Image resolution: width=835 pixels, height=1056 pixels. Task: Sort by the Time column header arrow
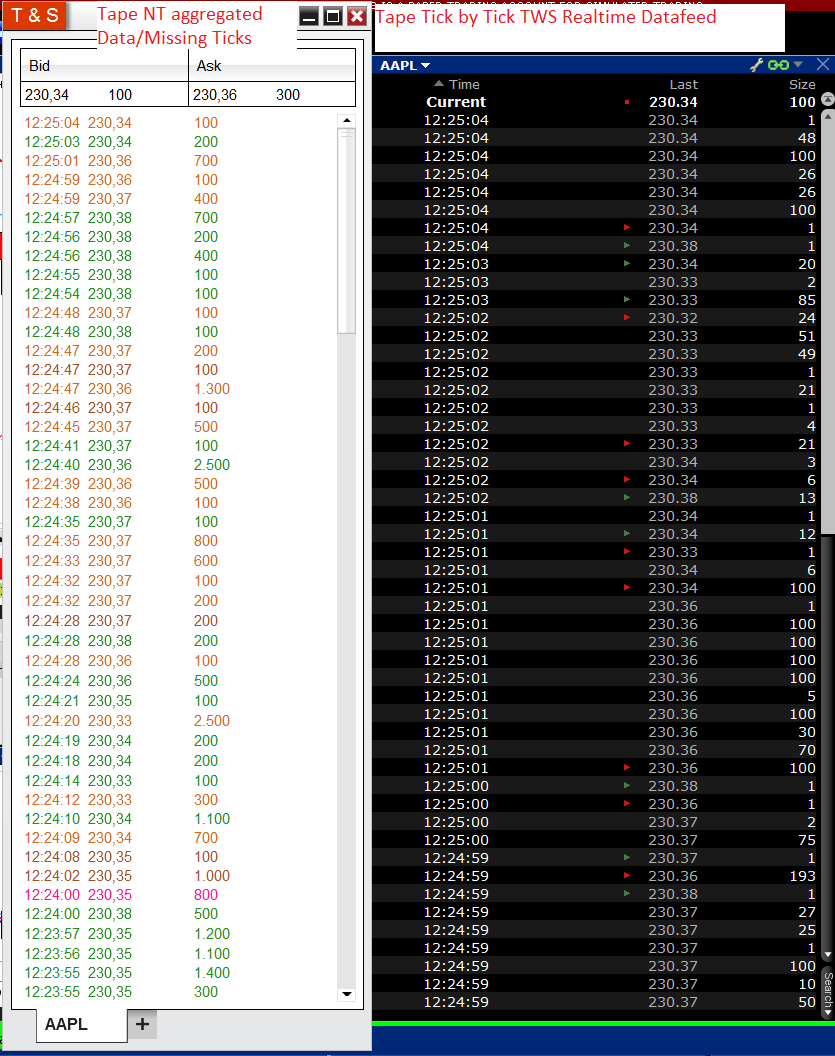(x=439, y=84)
